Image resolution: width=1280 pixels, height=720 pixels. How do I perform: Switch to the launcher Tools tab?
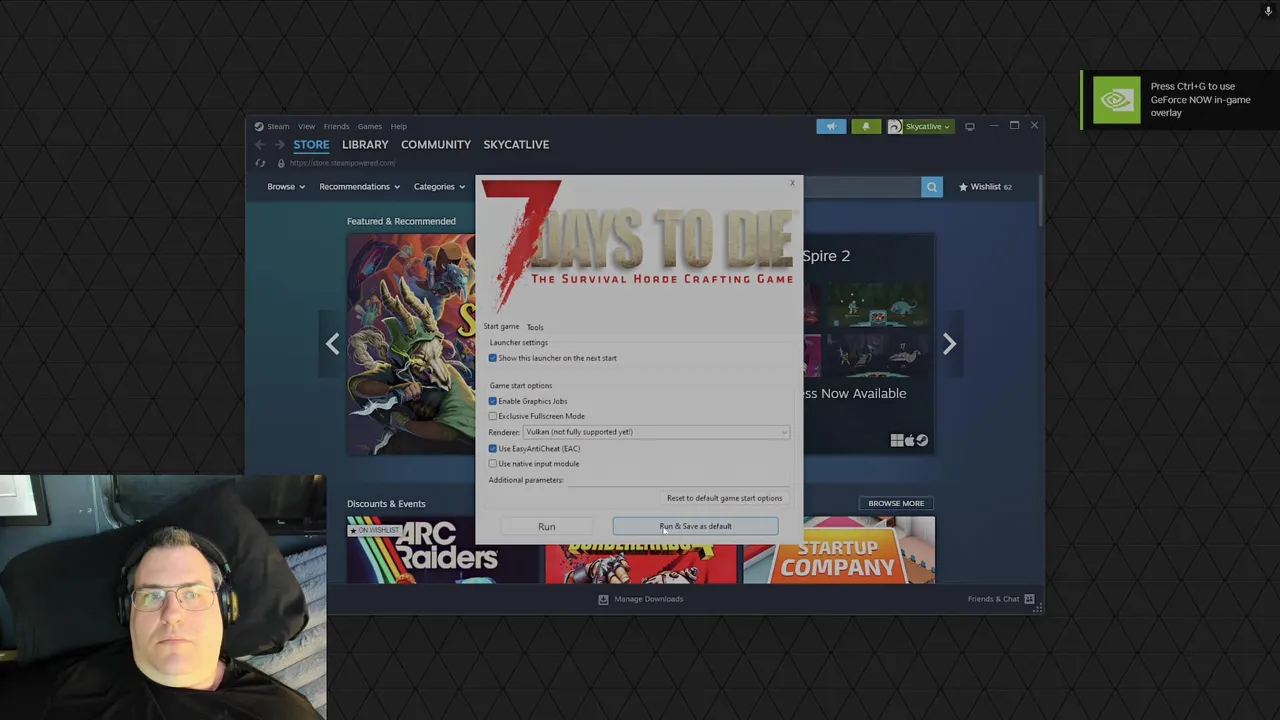coord(535,327)
